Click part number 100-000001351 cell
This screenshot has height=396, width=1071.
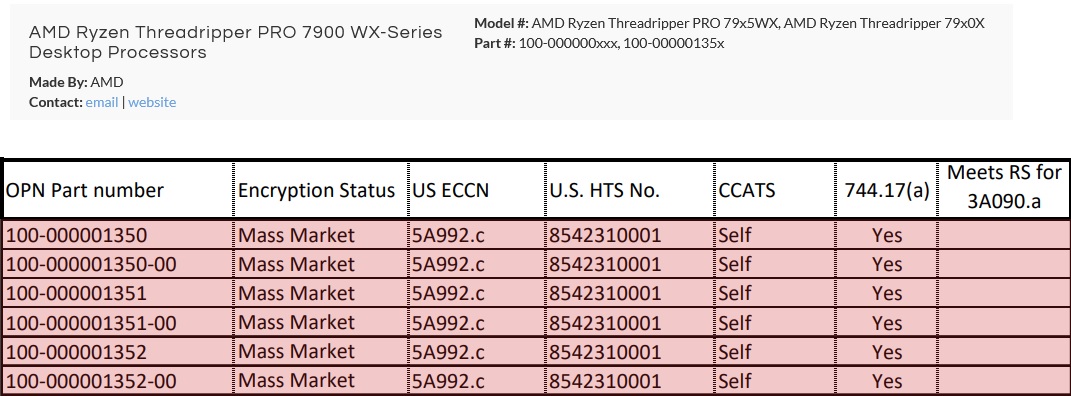117,293
